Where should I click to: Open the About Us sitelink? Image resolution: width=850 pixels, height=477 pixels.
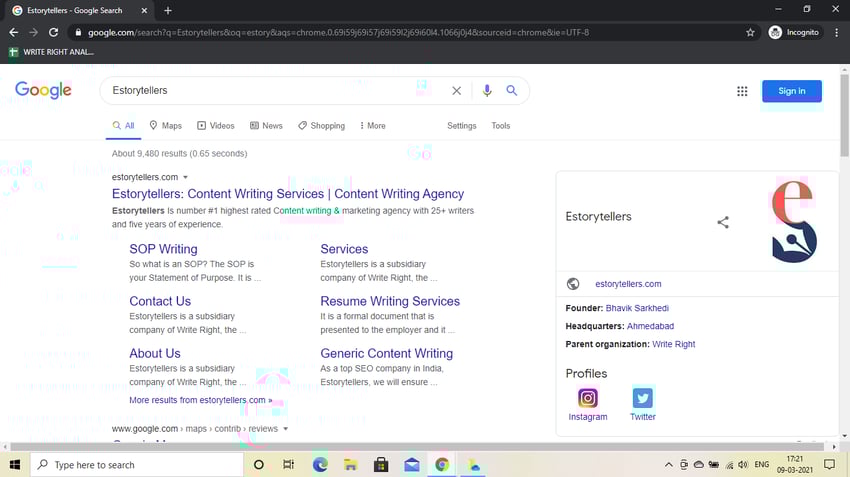(154, 353)
